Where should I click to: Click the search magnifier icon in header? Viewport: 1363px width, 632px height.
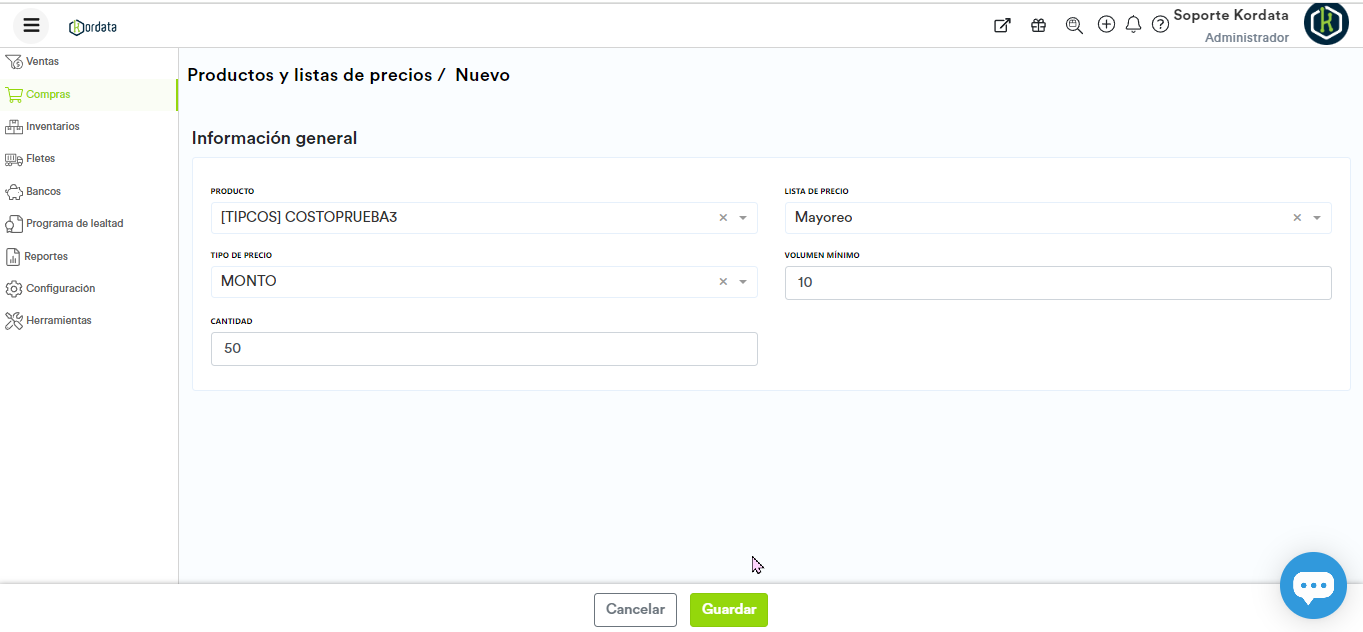[x=1074, y=26]
